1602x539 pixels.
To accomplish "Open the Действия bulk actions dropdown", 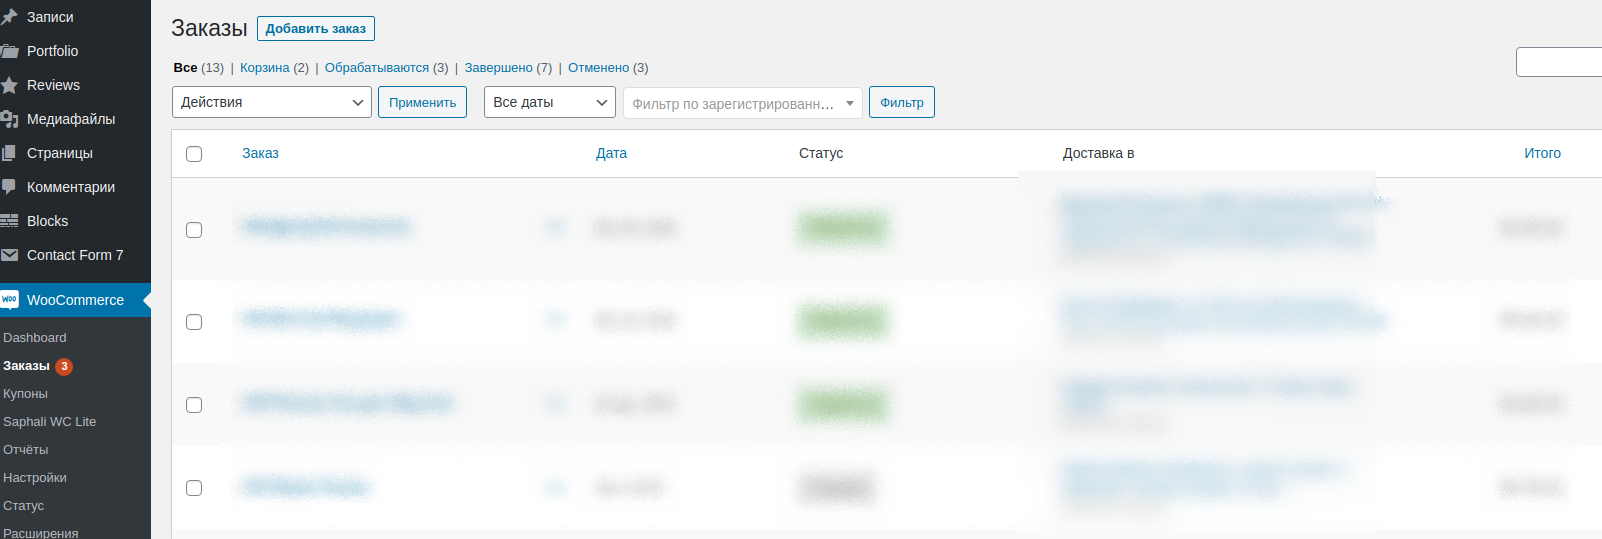I will (271, 102).
